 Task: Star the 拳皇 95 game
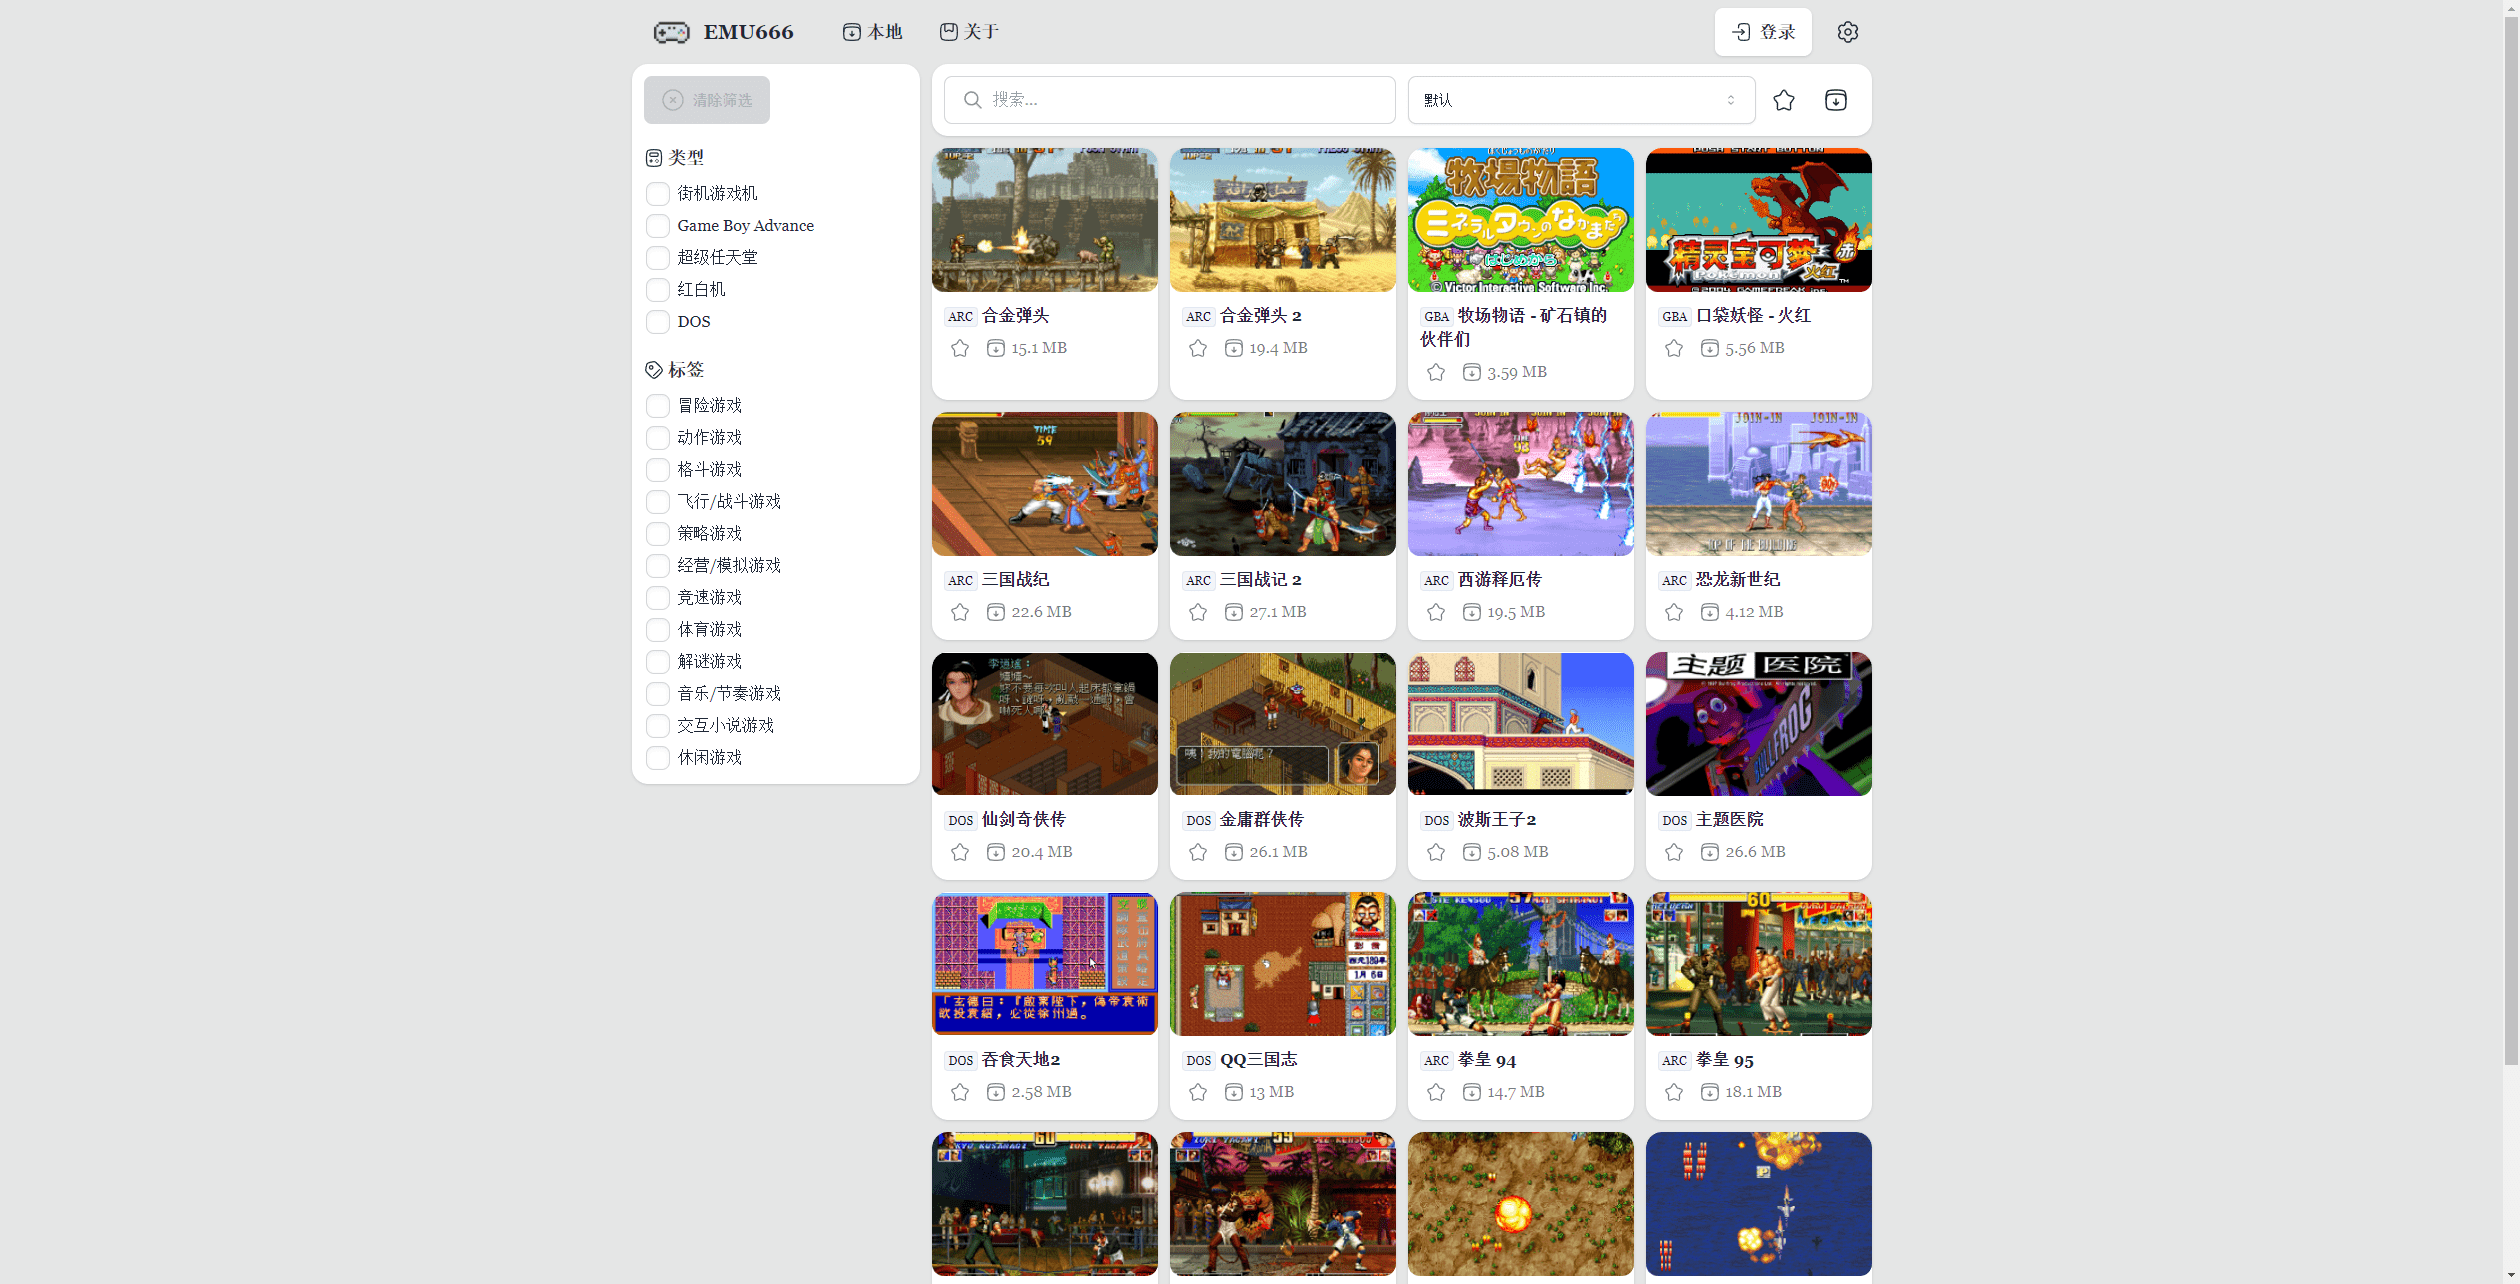1674,1092
